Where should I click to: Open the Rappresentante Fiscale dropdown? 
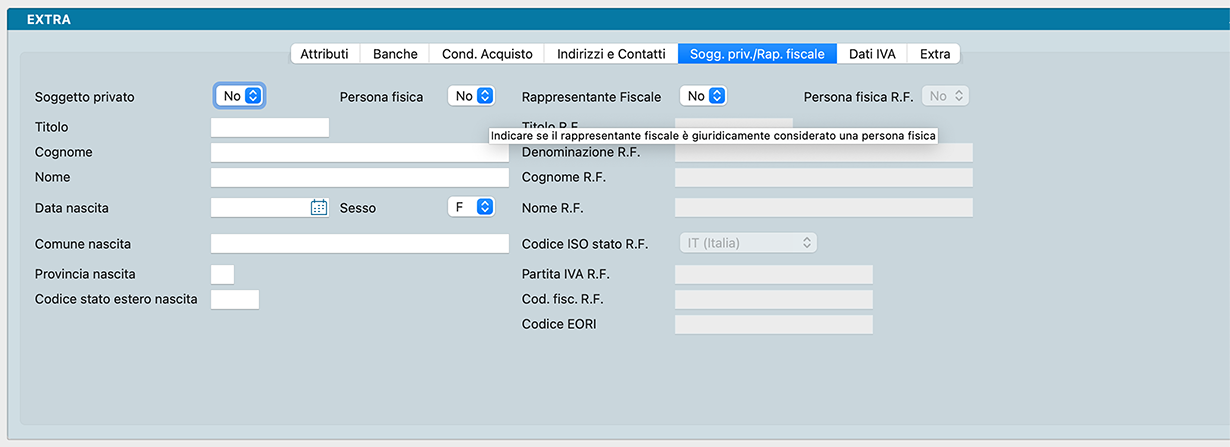coord(703,96)
